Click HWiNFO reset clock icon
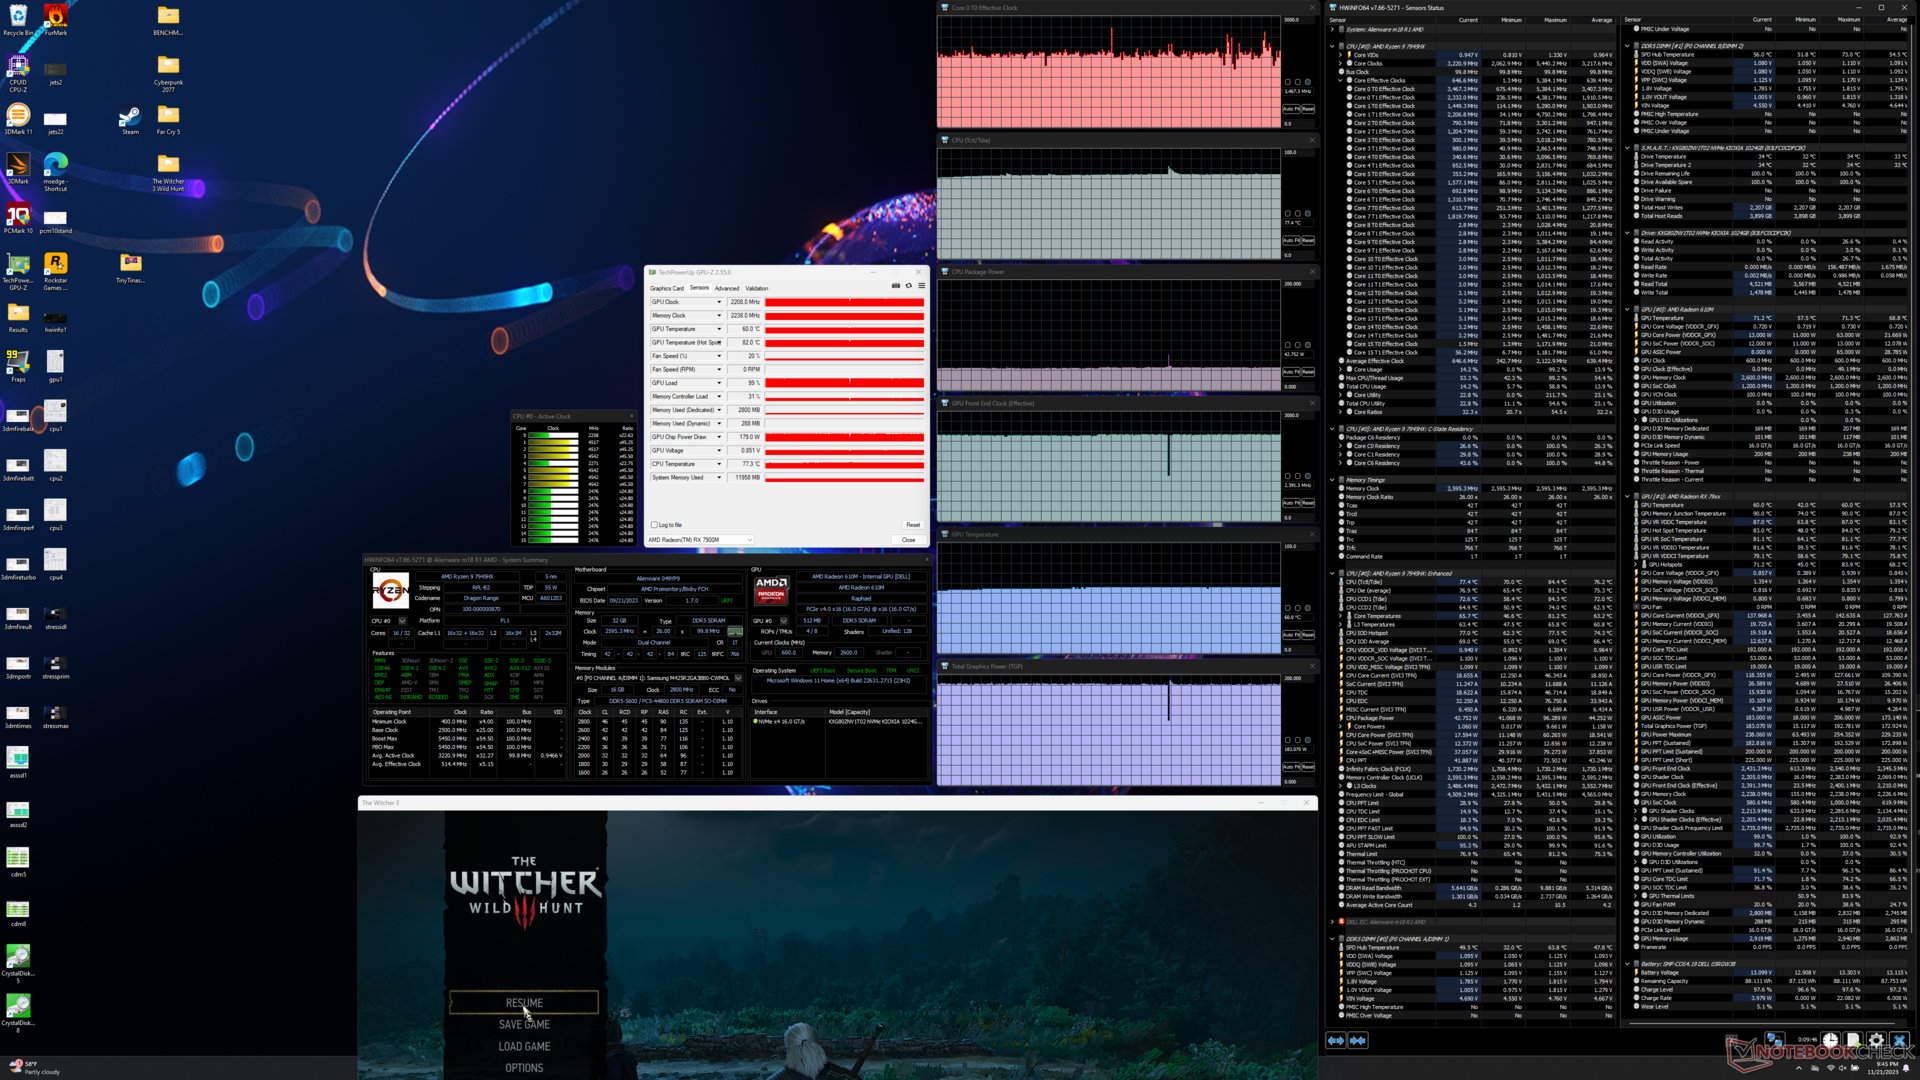 [x=1830, y=1040]
